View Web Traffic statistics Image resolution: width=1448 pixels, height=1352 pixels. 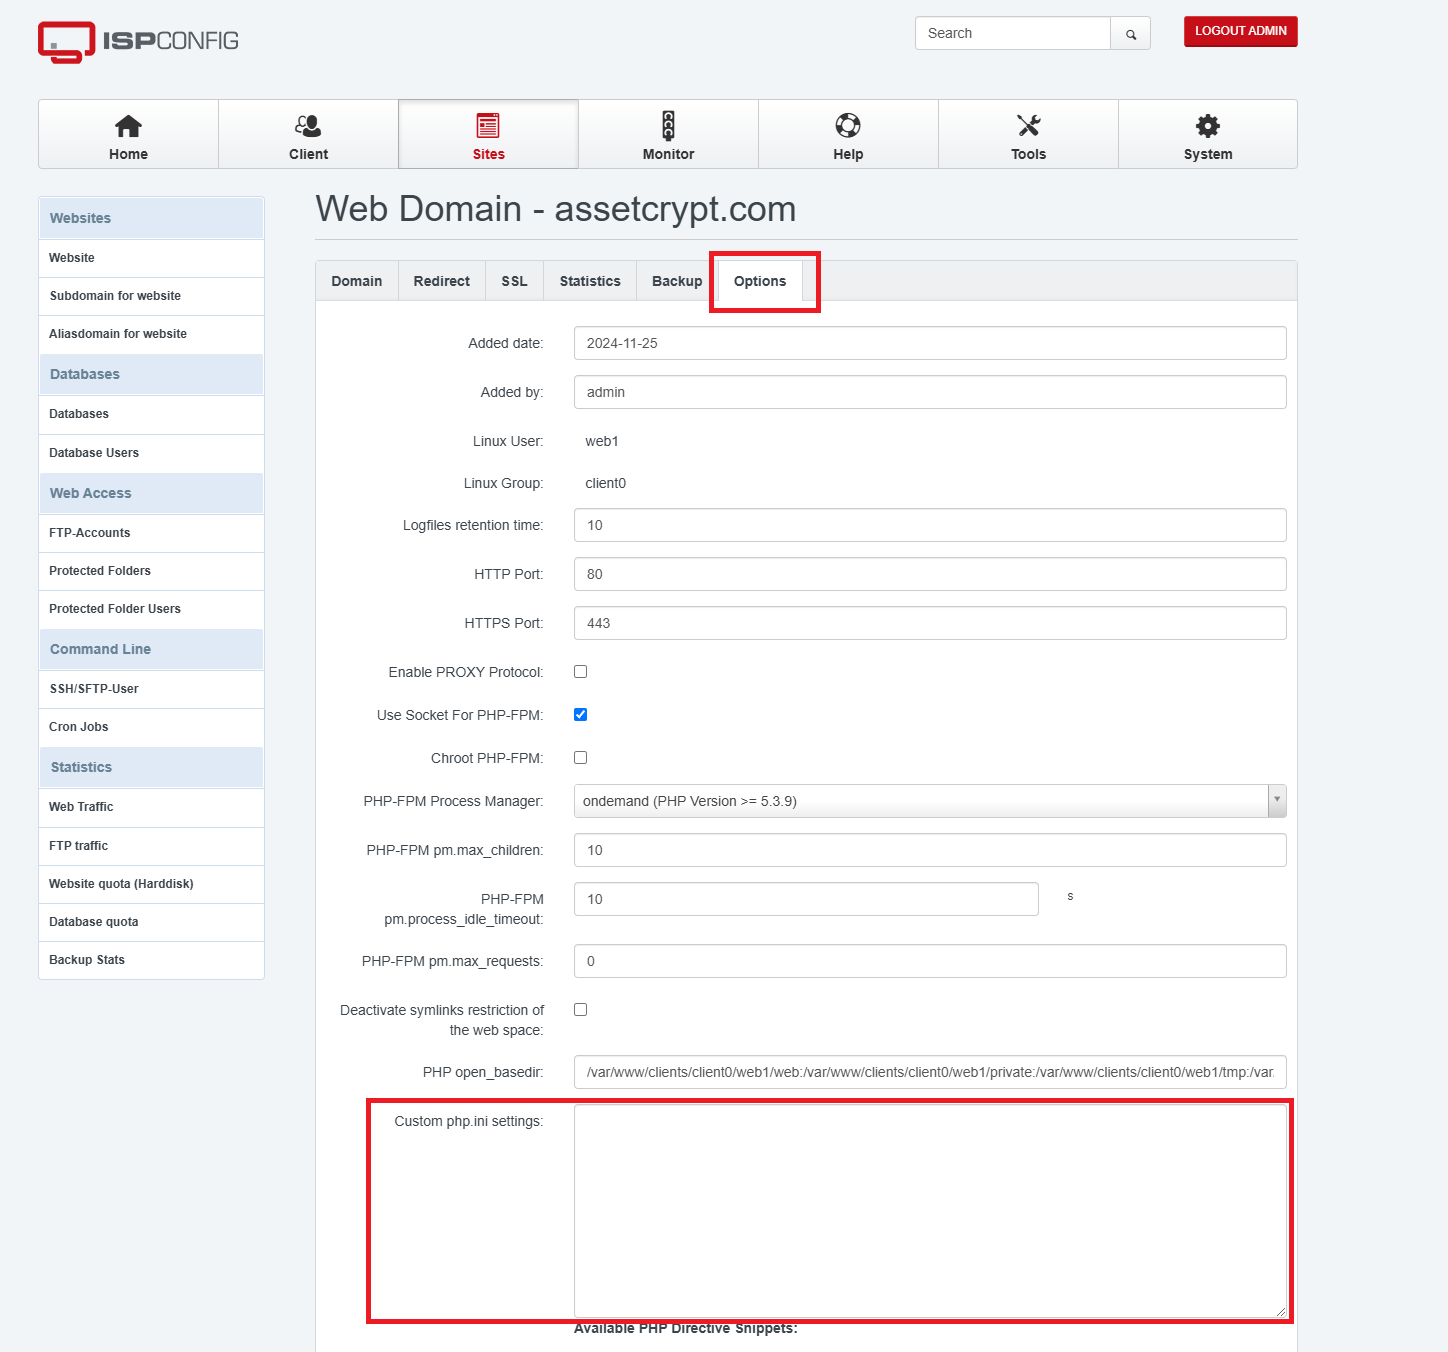tap(151, 807)
